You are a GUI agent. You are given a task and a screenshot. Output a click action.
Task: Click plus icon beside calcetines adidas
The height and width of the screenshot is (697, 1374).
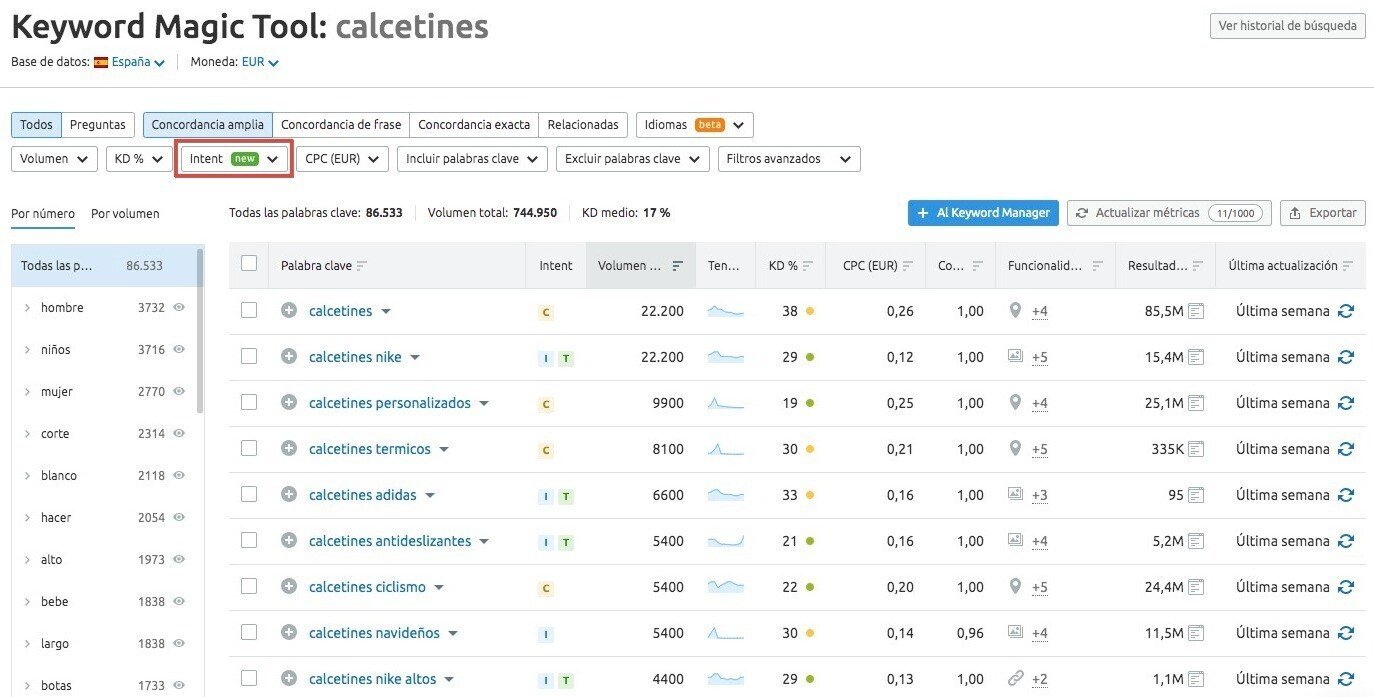point(289,495)
